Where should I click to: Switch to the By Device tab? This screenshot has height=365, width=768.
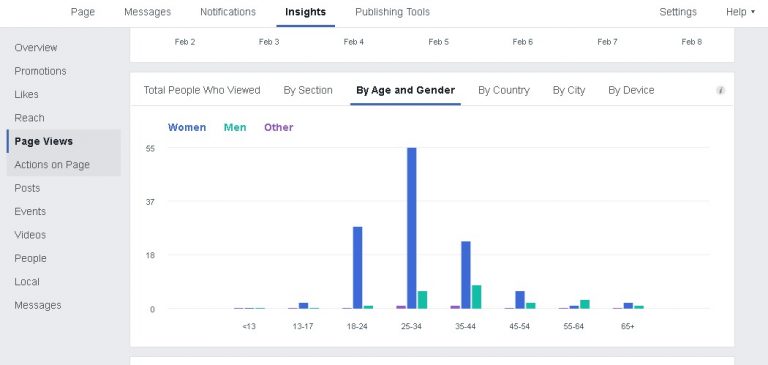(x=631, y=90)
